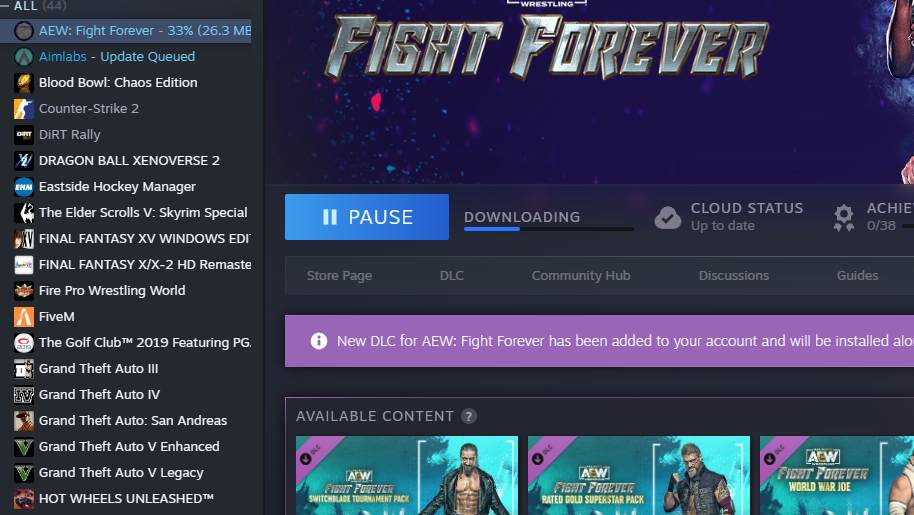This screenshot has height=515, width=914.
Task: Collapse the ALL games category
Action: pos(5,6)
